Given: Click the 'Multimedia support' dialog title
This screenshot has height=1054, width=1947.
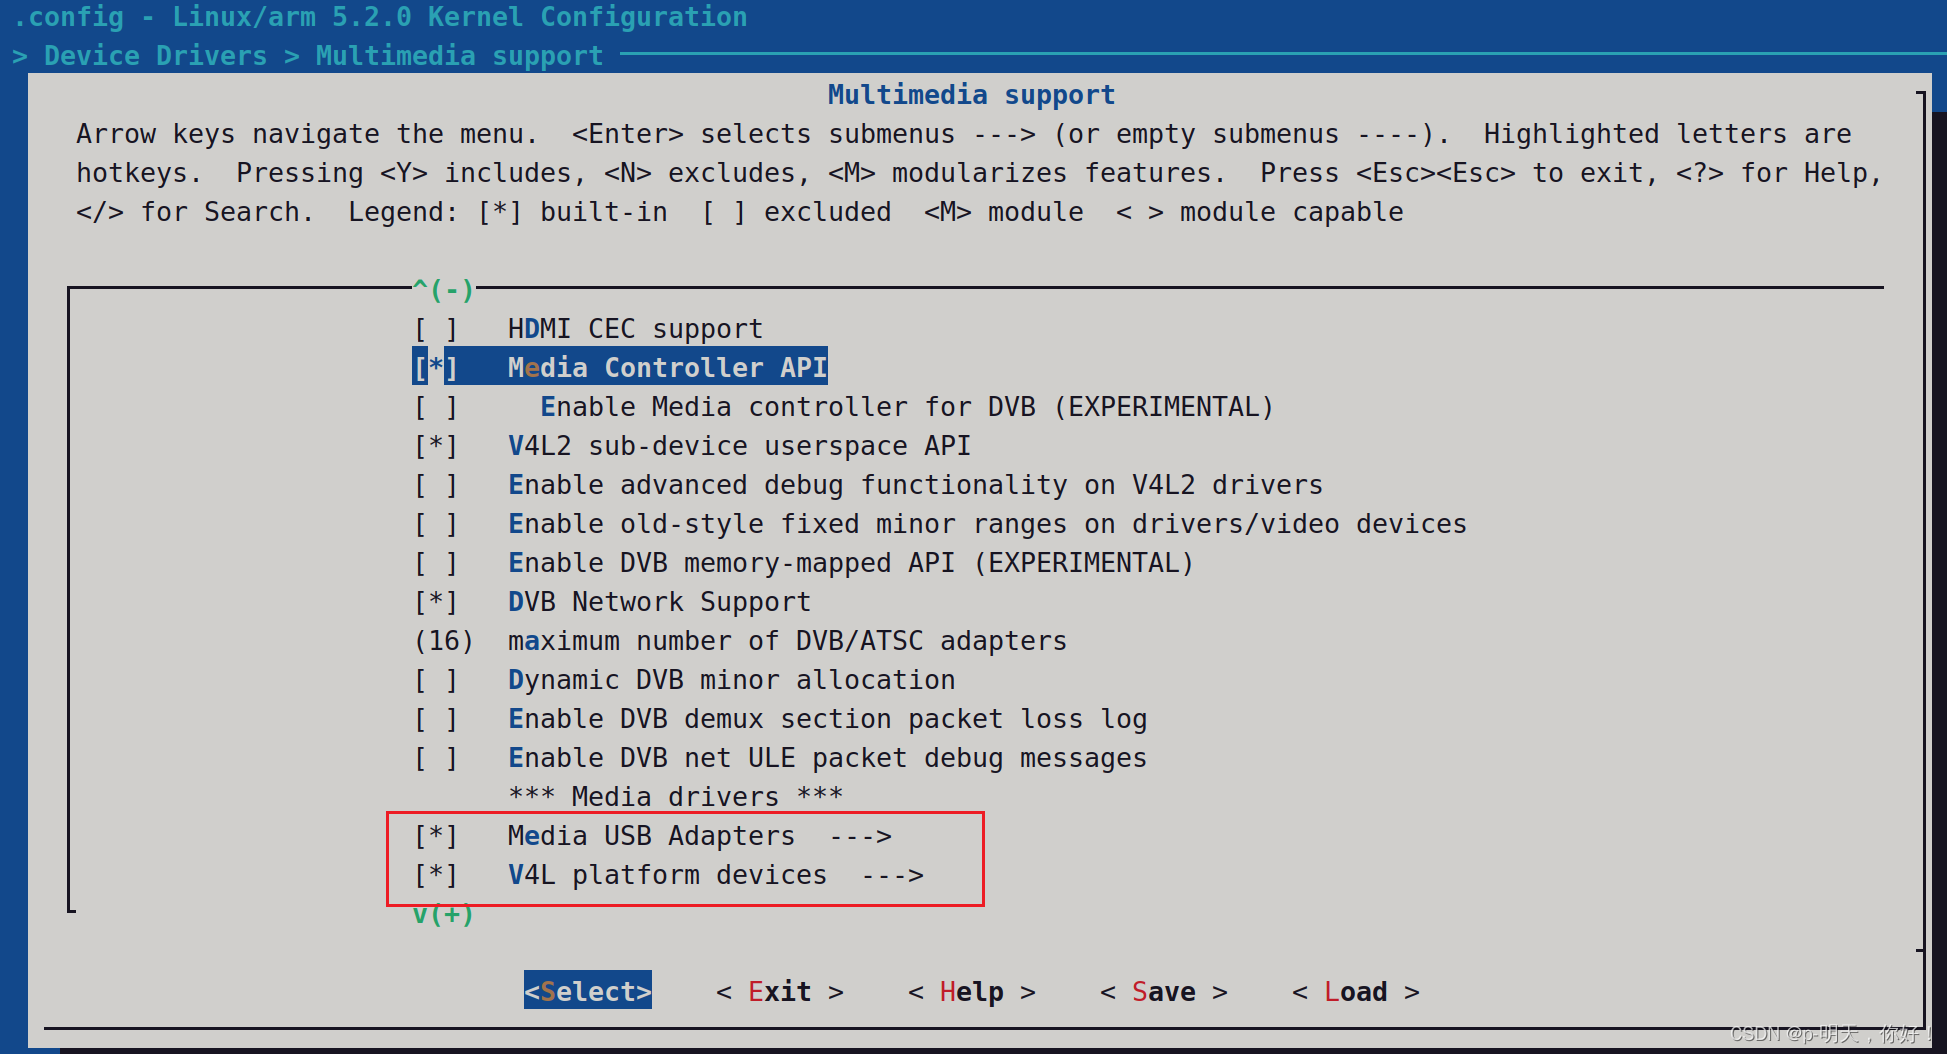Looking at the screenshot, I should point(971,95).
